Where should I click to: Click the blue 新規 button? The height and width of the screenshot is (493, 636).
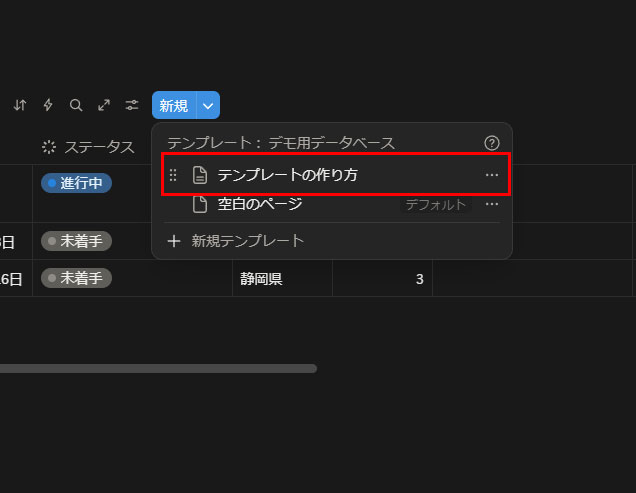coord(174,105)
